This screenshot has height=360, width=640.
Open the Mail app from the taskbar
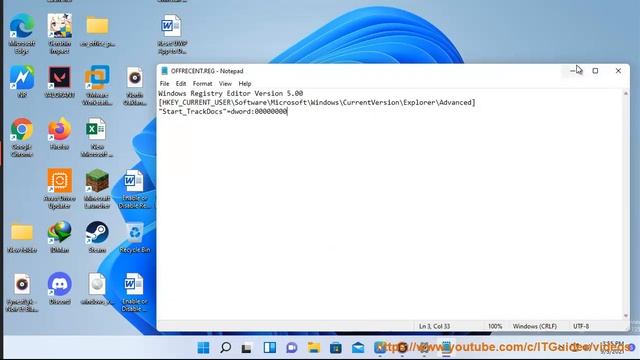click(x=358, y=348)
